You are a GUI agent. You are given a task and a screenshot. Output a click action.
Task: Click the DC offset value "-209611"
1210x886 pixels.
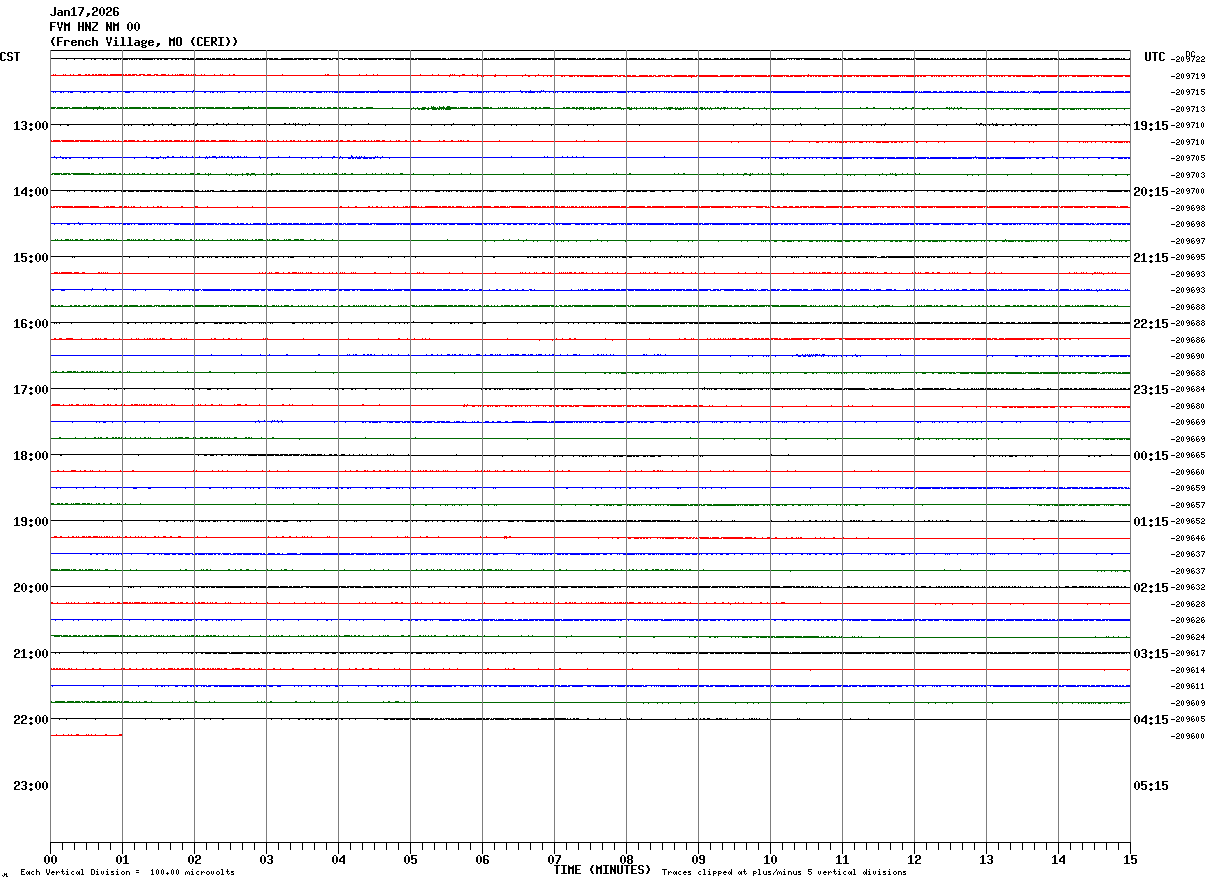(x=1189, y=686)
